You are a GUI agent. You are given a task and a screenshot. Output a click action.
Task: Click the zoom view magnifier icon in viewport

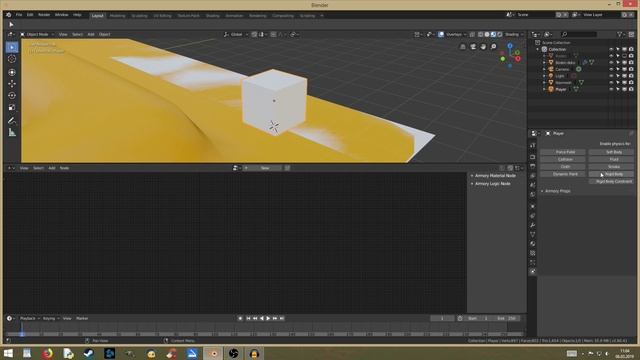(493, 47)
